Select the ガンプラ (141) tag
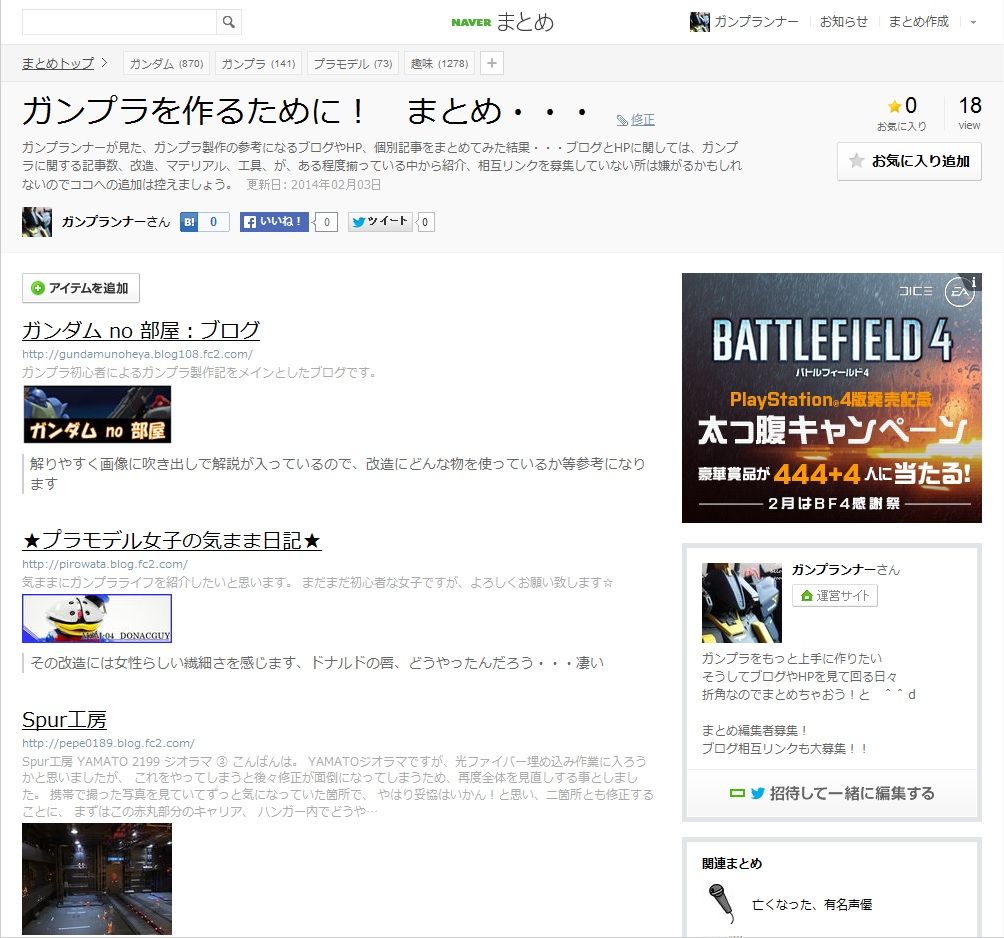 tap(259, 63)
